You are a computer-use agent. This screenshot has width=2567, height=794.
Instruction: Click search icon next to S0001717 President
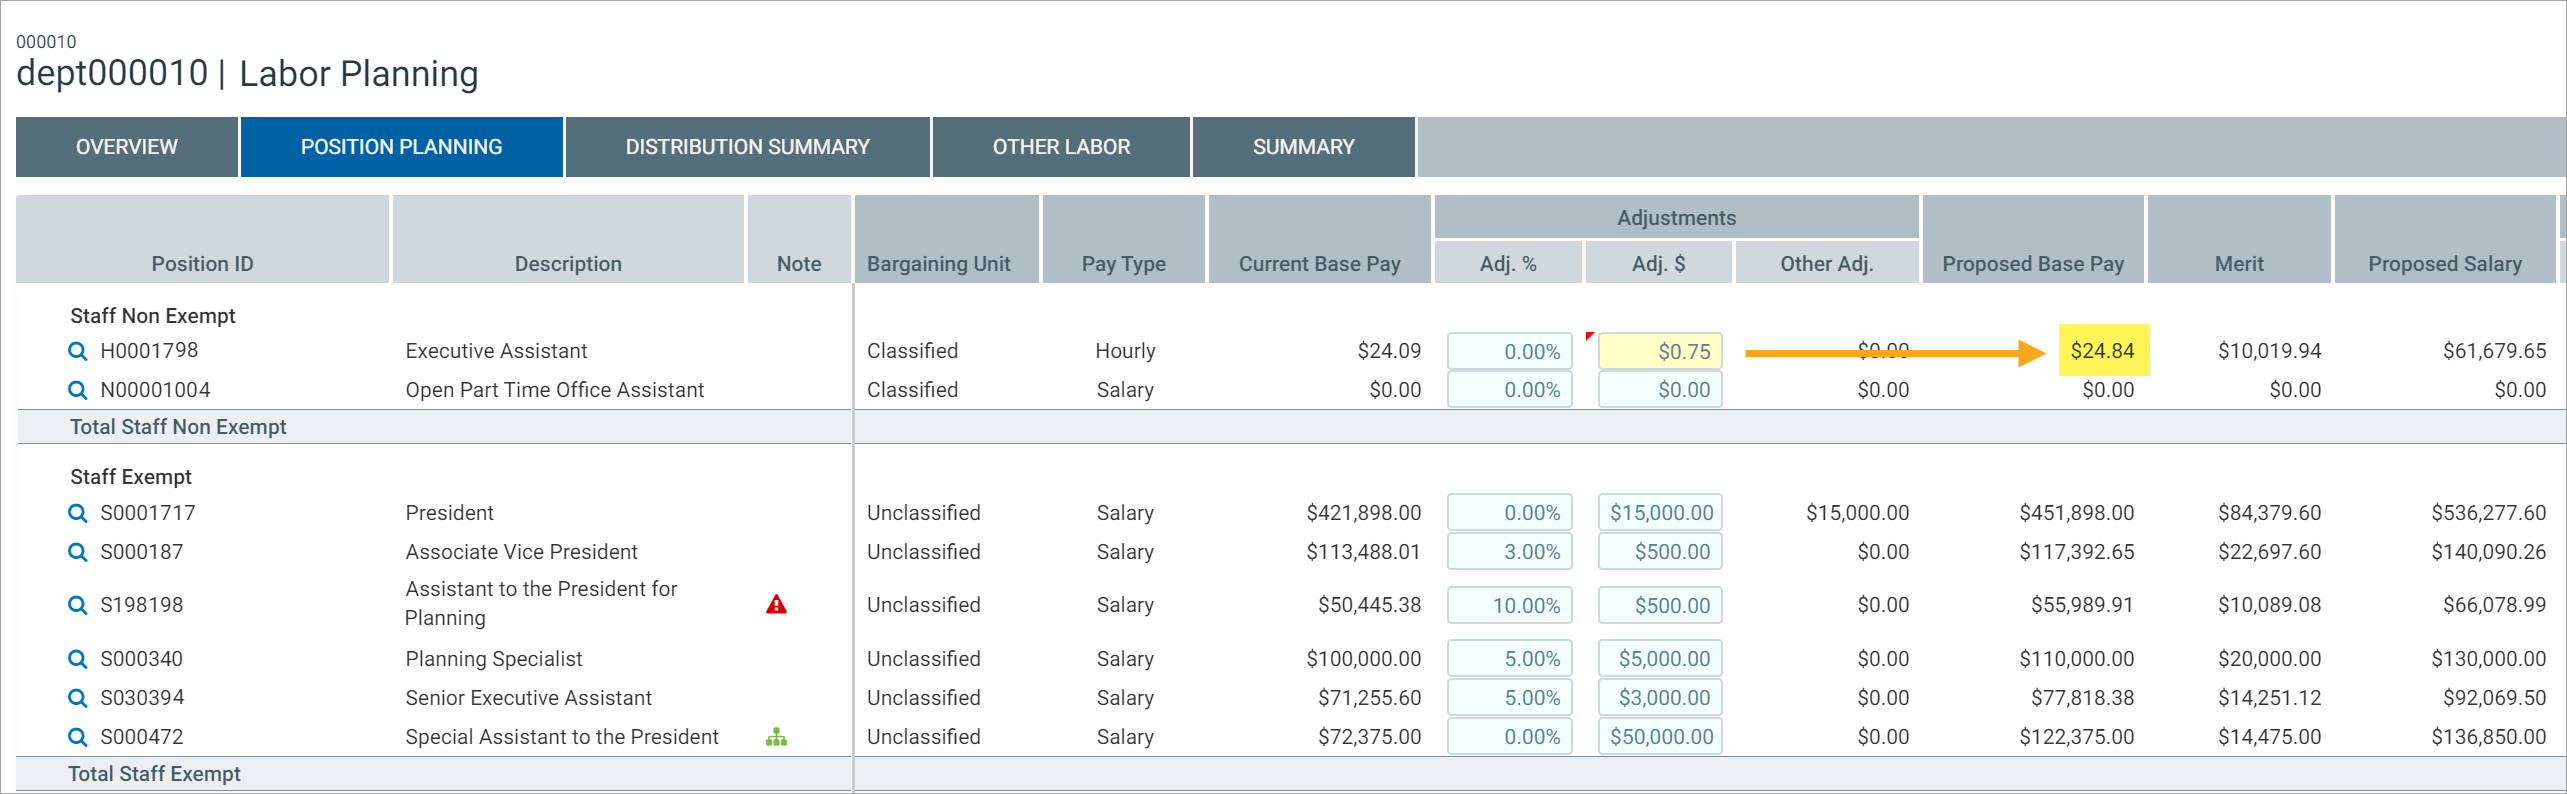[77, 513]
